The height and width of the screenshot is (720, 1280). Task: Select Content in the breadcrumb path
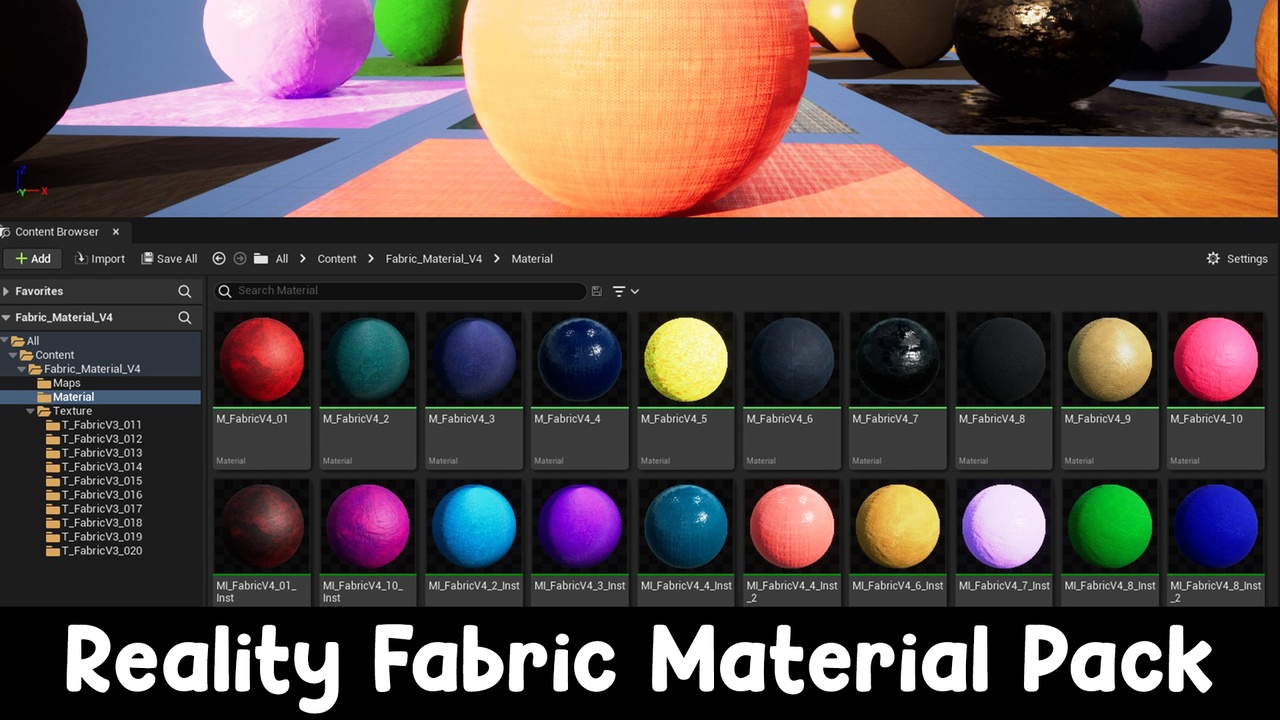(x=336, y=258)
